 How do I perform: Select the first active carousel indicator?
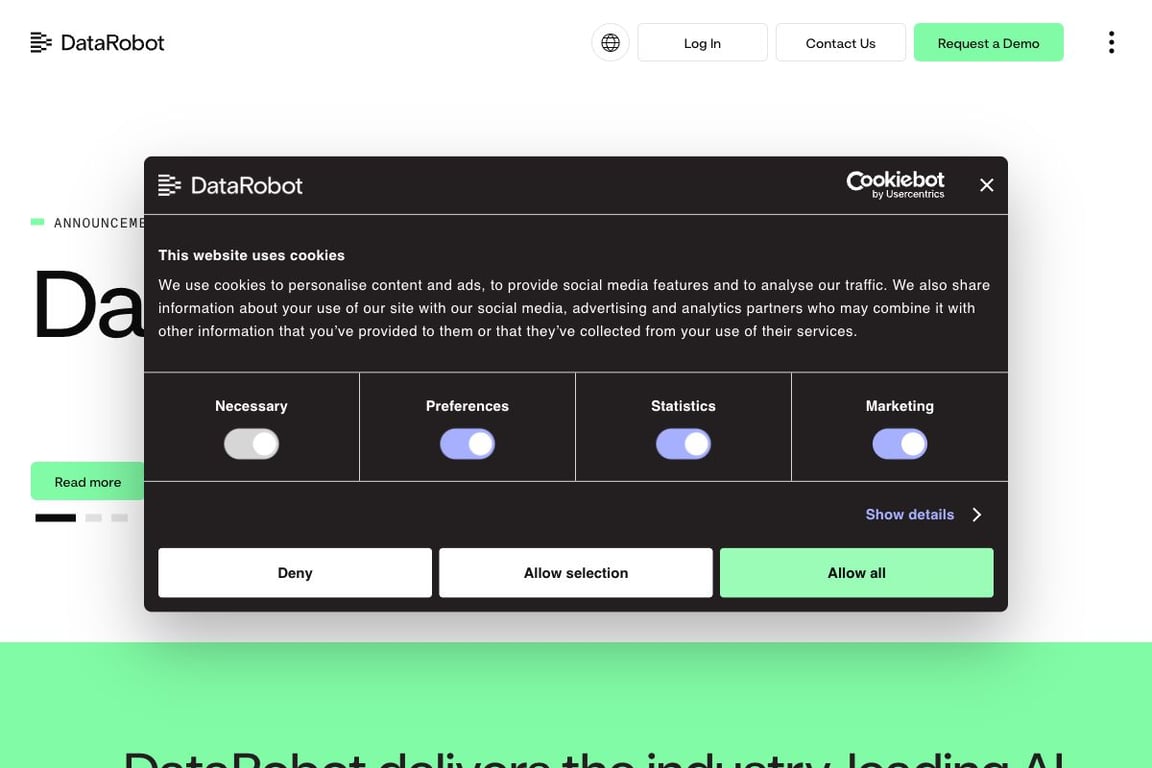55,518
